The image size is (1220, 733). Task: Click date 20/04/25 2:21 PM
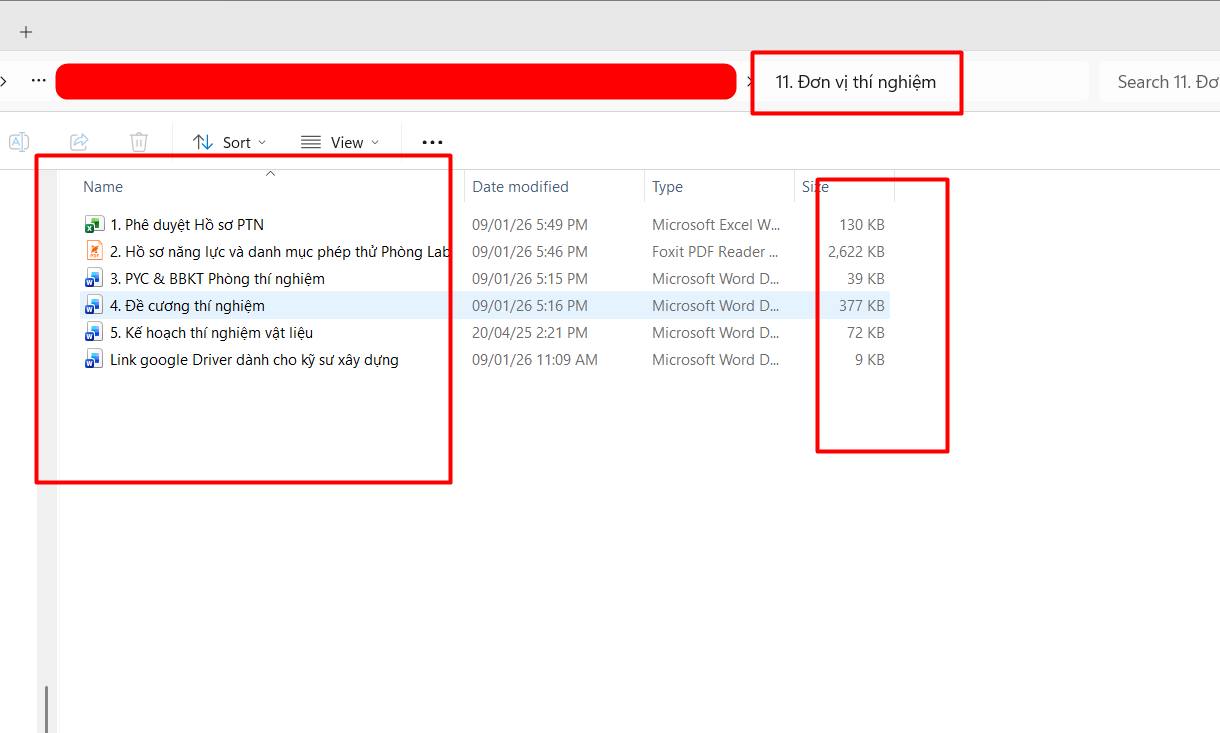tap(530, 333)
